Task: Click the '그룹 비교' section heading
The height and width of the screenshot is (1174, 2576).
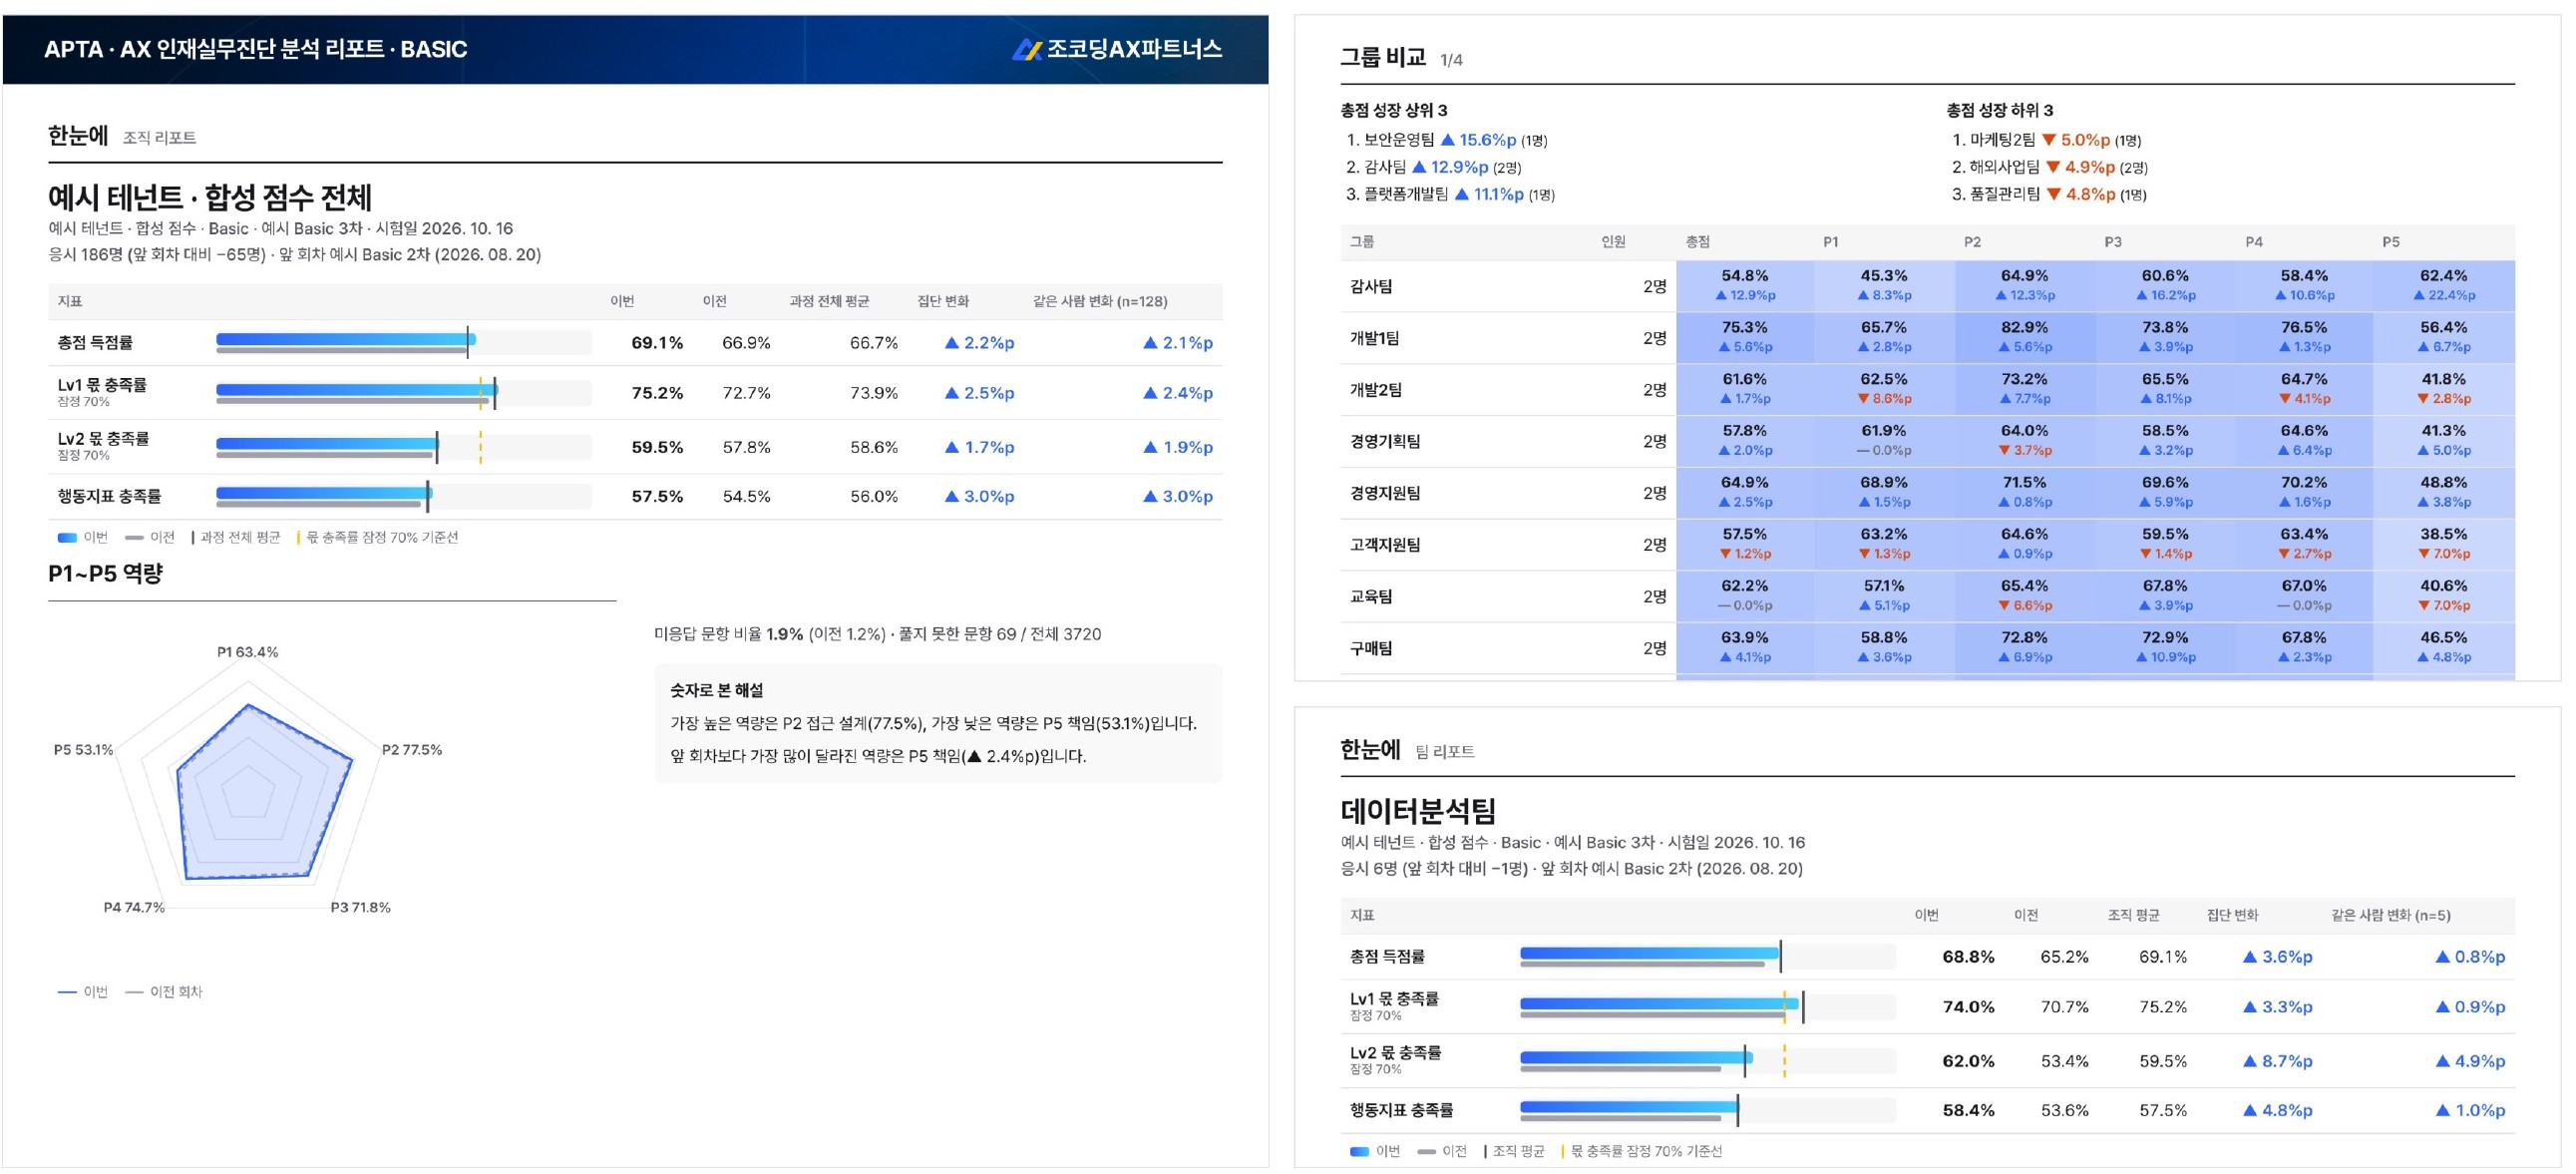Action: click(1383, 57)
